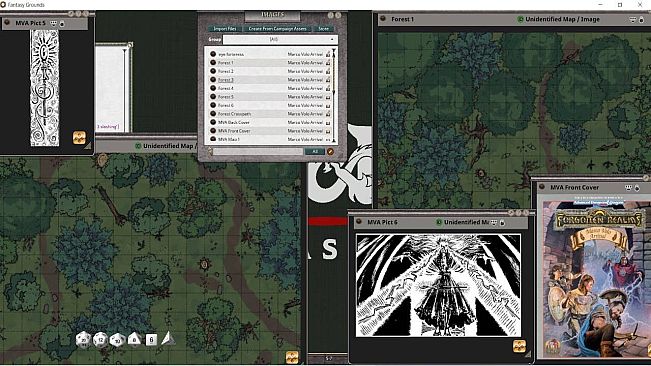
Task: Click the link icon beside Forest Crosspath row
Action: pos(213,114)
